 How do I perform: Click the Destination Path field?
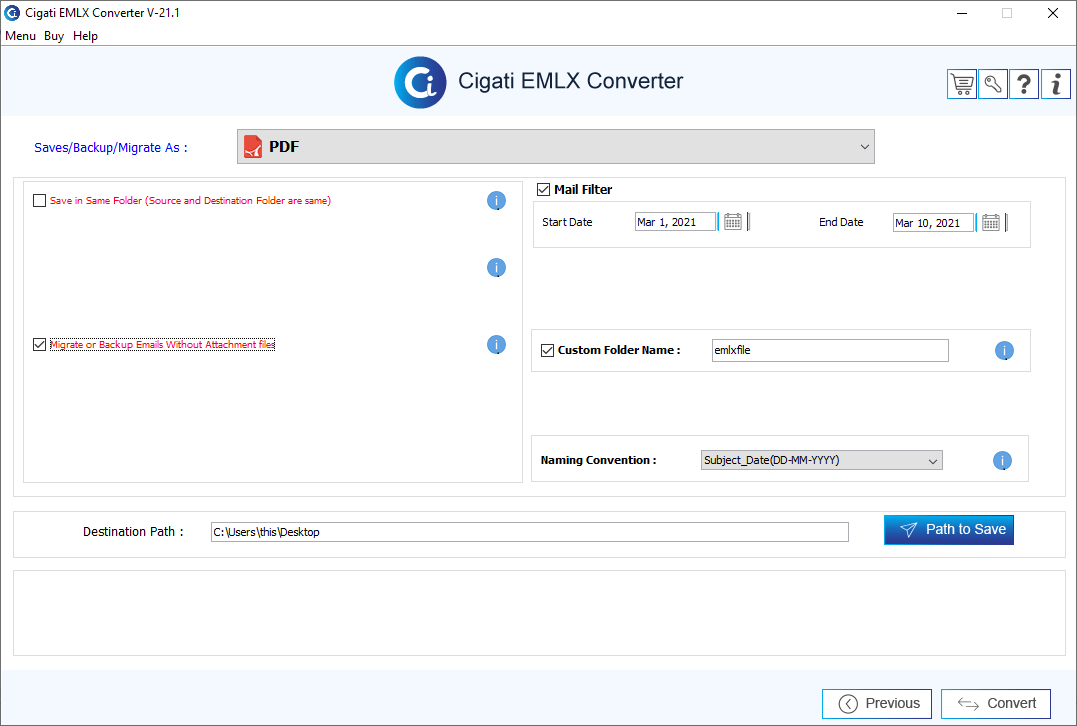tap(530, 532)
